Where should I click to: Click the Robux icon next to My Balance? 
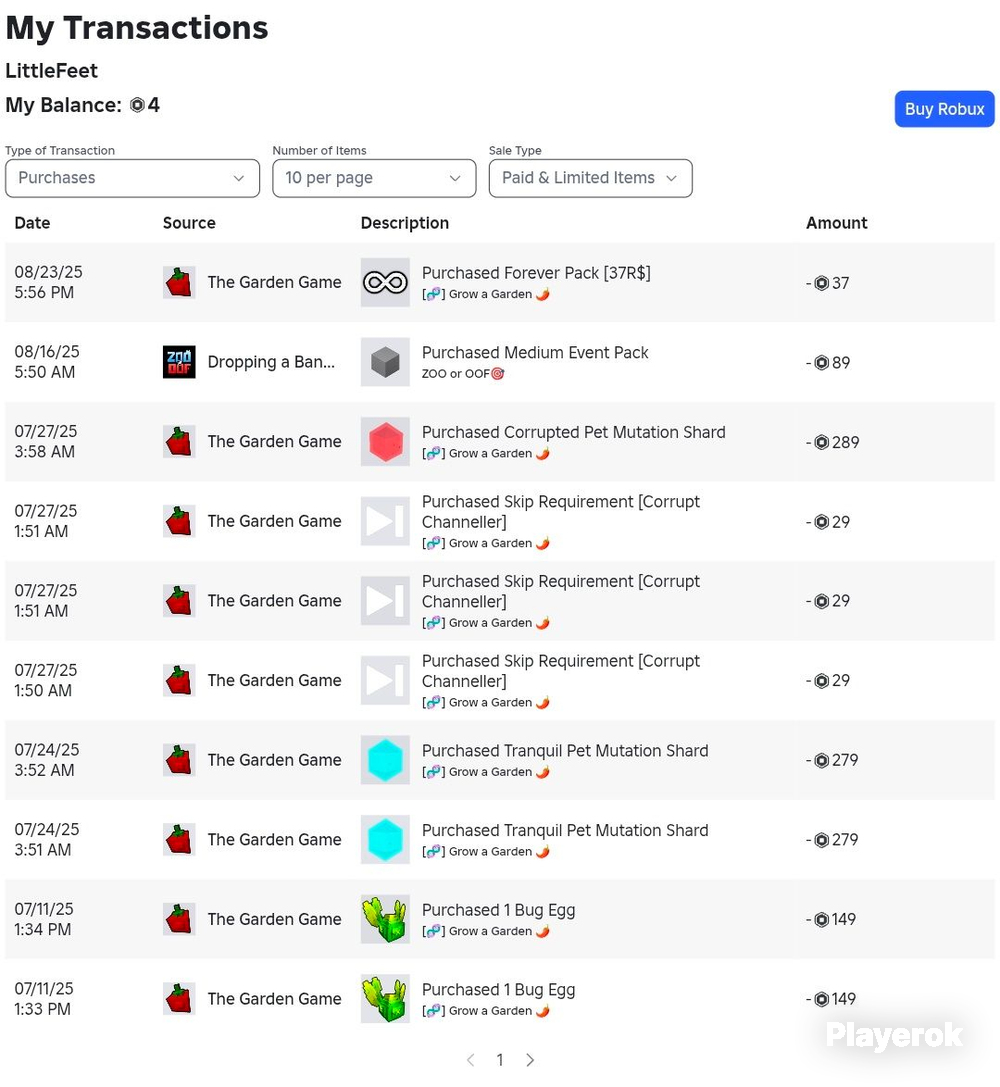tap(137, 105)
